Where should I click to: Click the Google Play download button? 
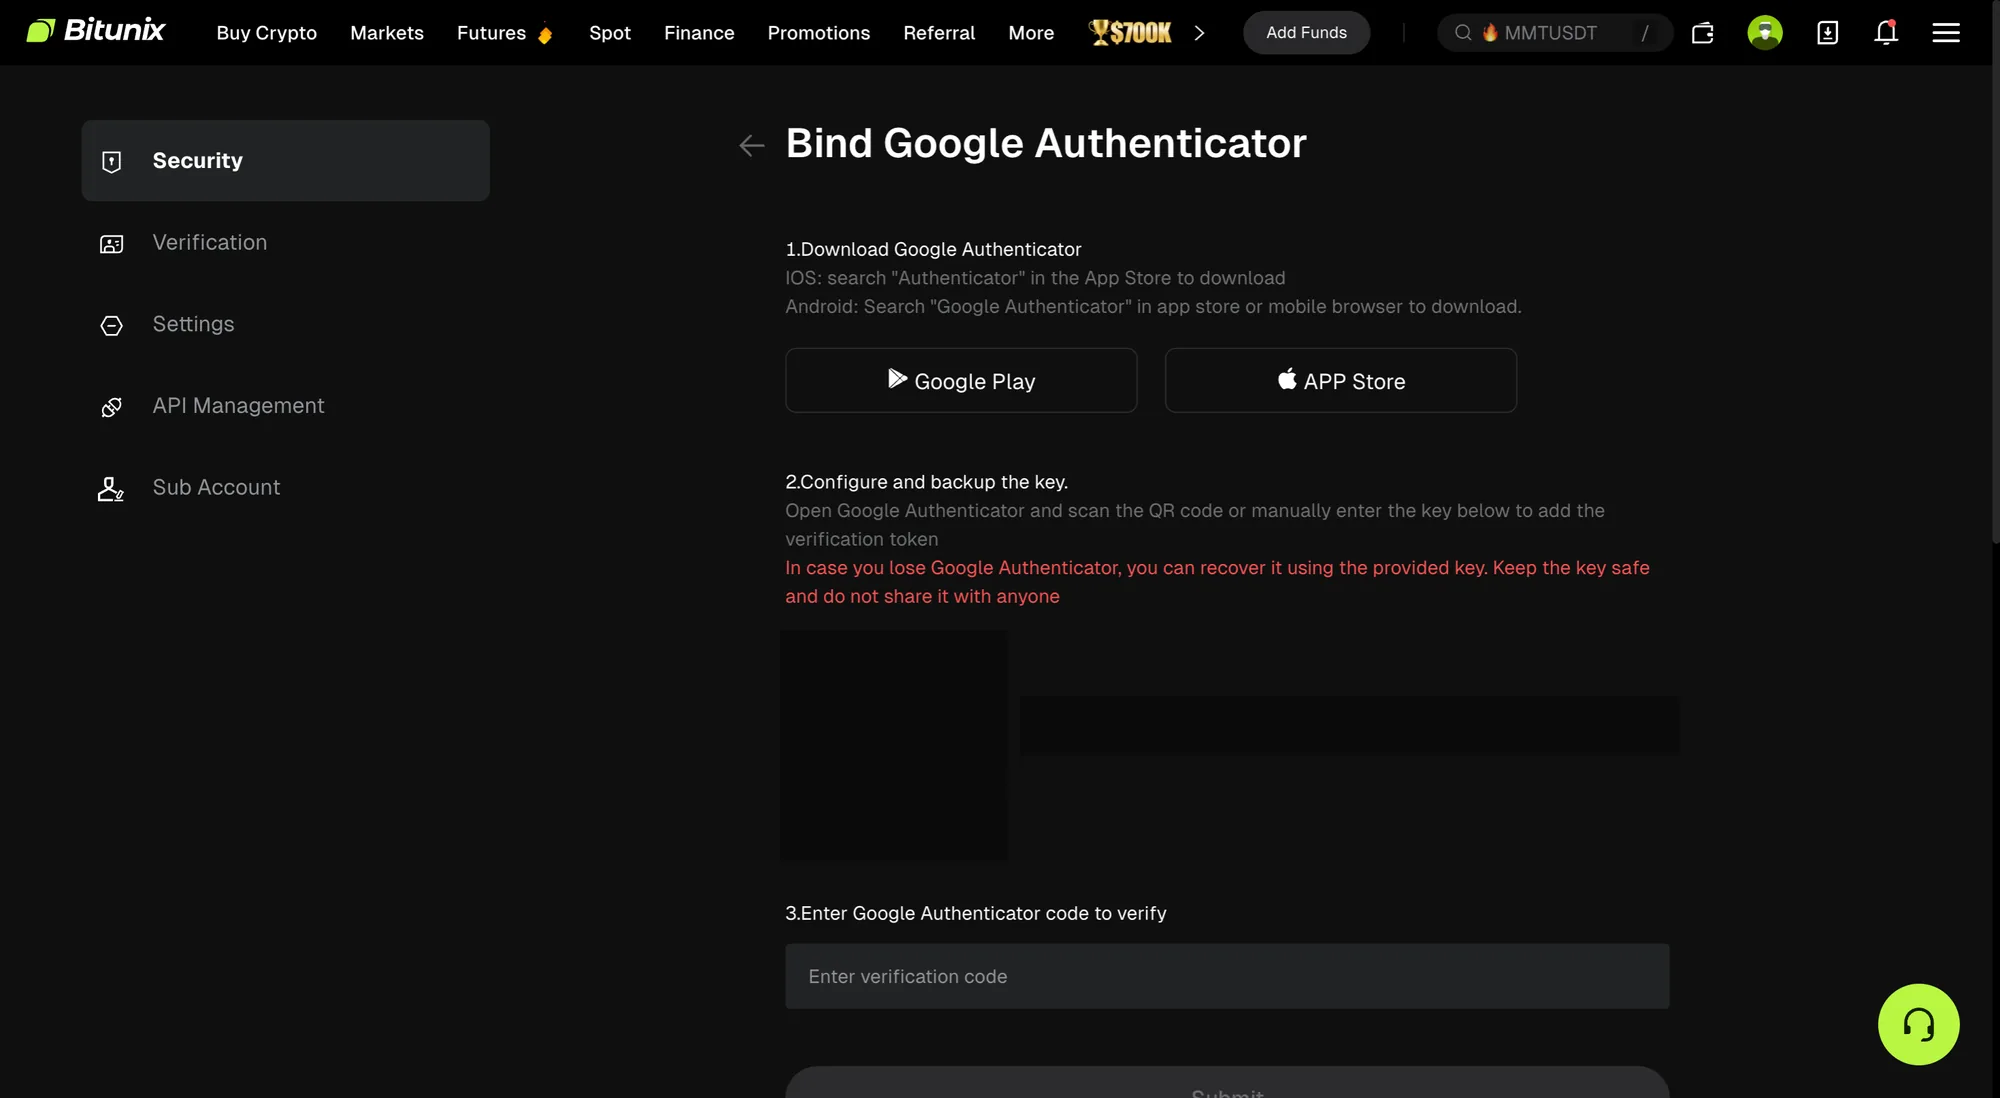click(x=961, y=380)
